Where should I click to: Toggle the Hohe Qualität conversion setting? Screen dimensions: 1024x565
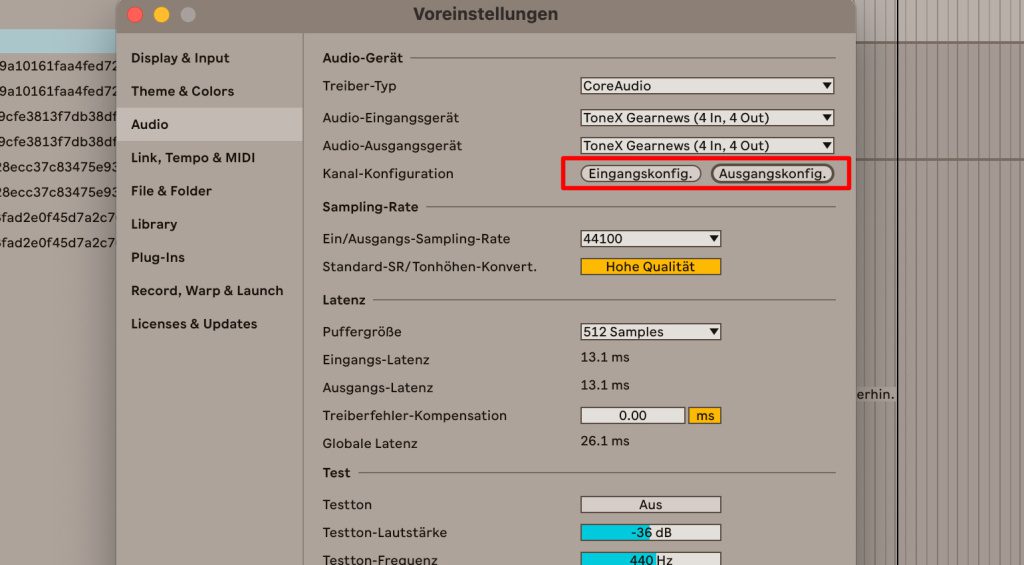650,267
